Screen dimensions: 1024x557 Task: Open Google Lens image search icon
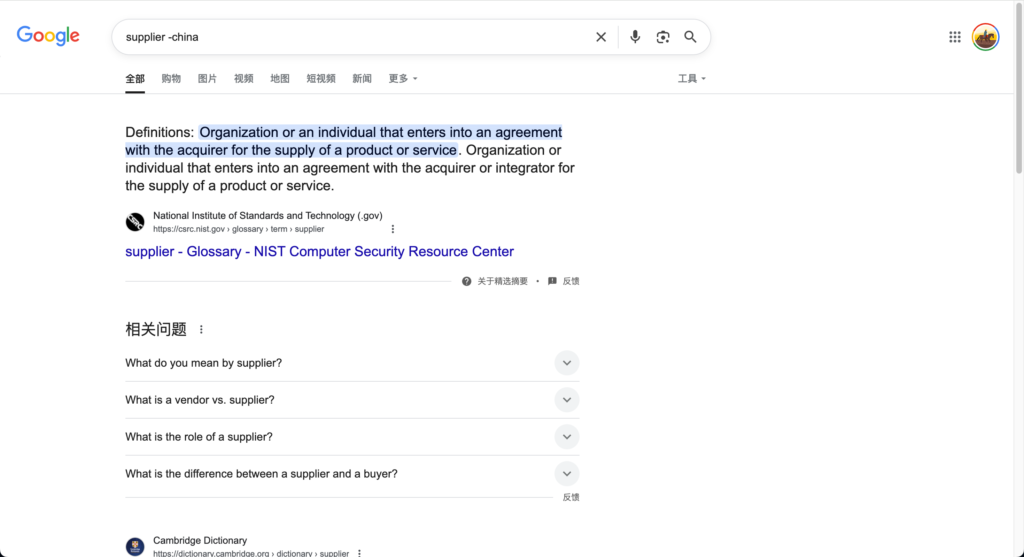[663, 37]
